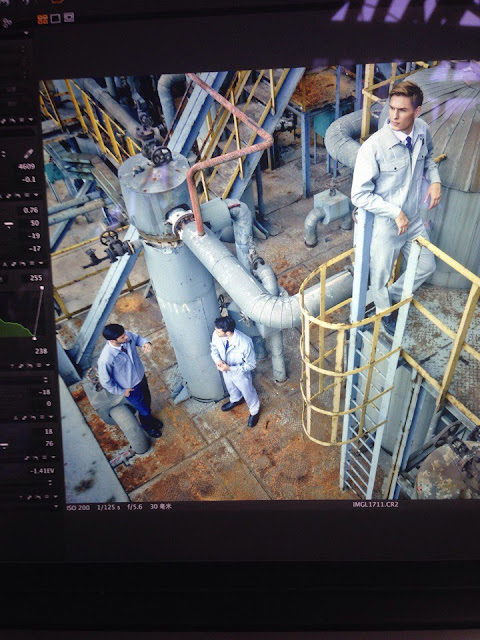Viewport: 480px width, 640px height.
Task: Click the stepper arrows below -1.41EV
Action: [x=51, y=482]
